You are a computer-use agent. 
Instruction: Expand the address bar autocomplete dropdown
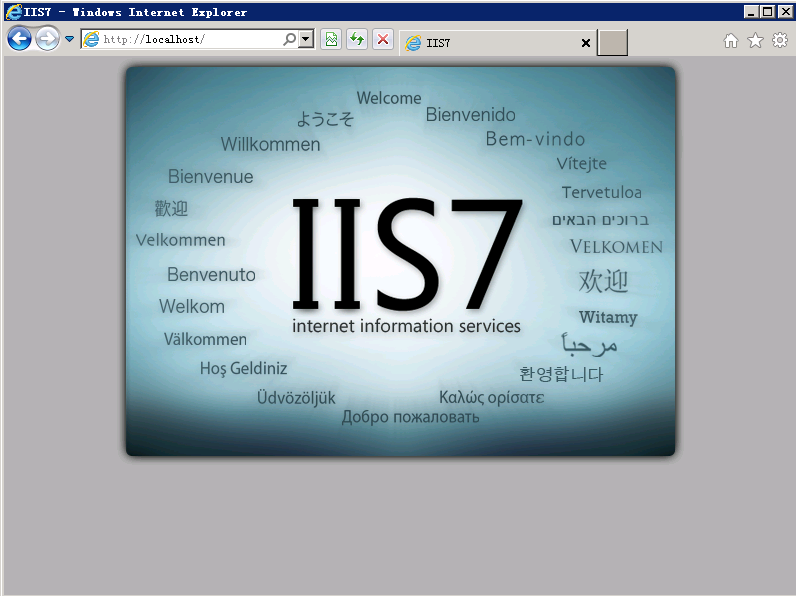point(306,39)
